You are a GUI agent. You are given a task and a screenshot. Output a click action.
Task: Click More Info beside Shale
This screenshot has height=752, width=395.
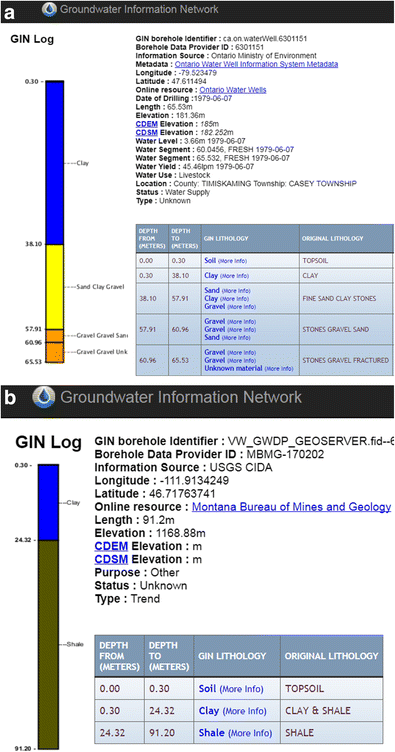[250, 733]
